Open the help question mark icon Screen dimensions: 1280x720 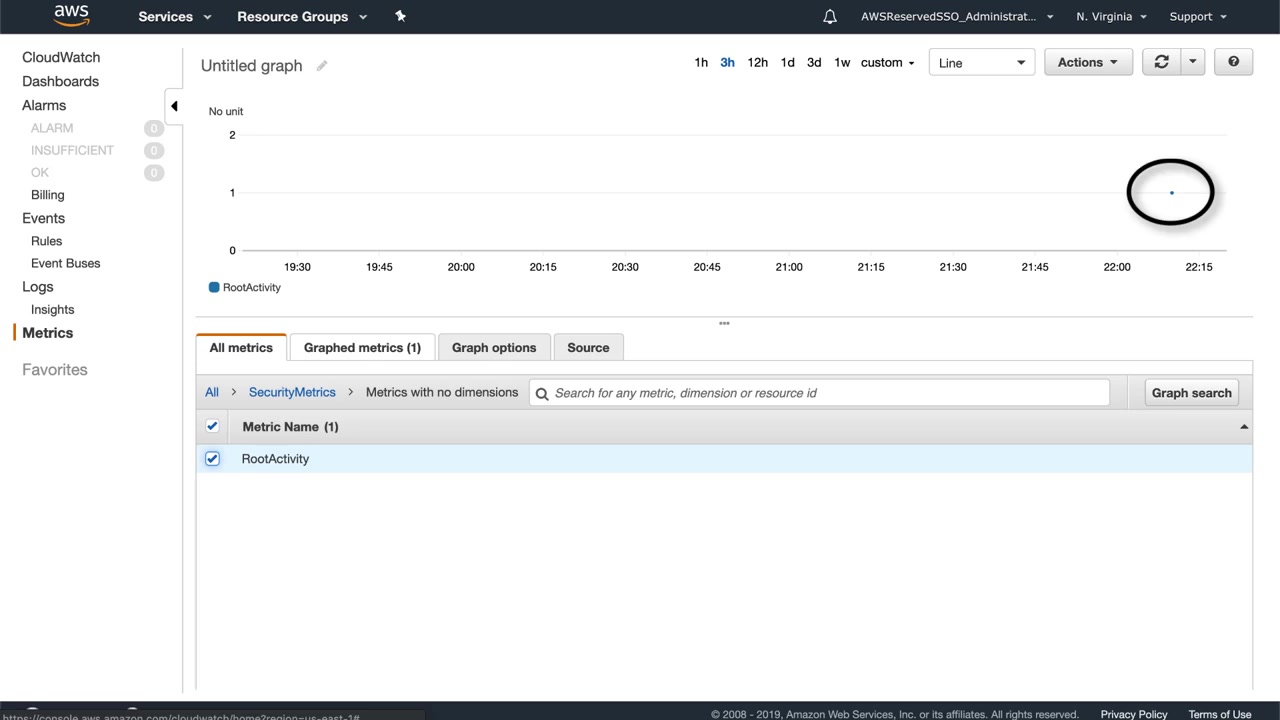tap(1234, 62)
